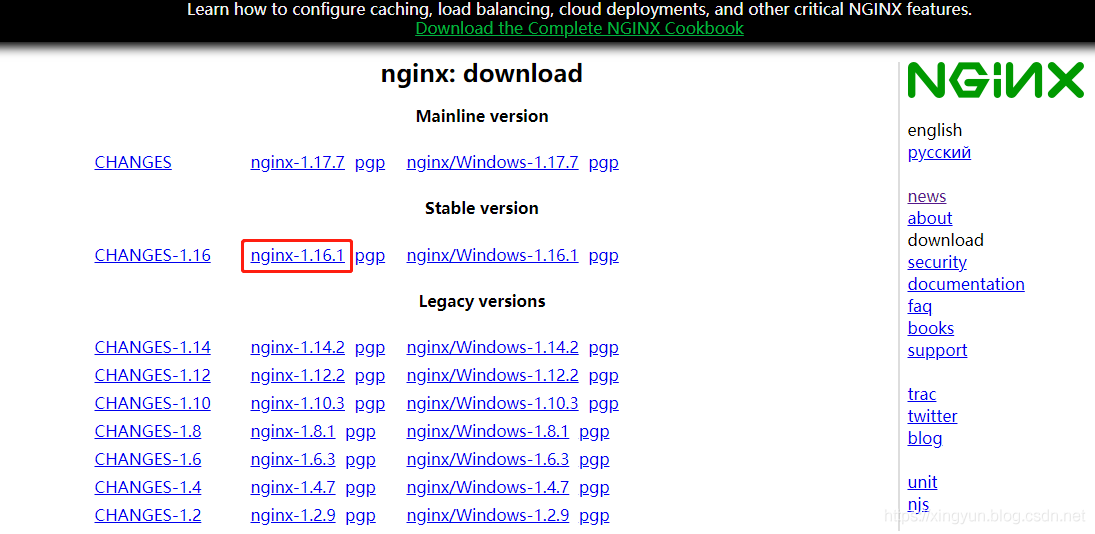Open CHANGES-1.2 link
Viewport: 1095px width, 534px height.
147,515
